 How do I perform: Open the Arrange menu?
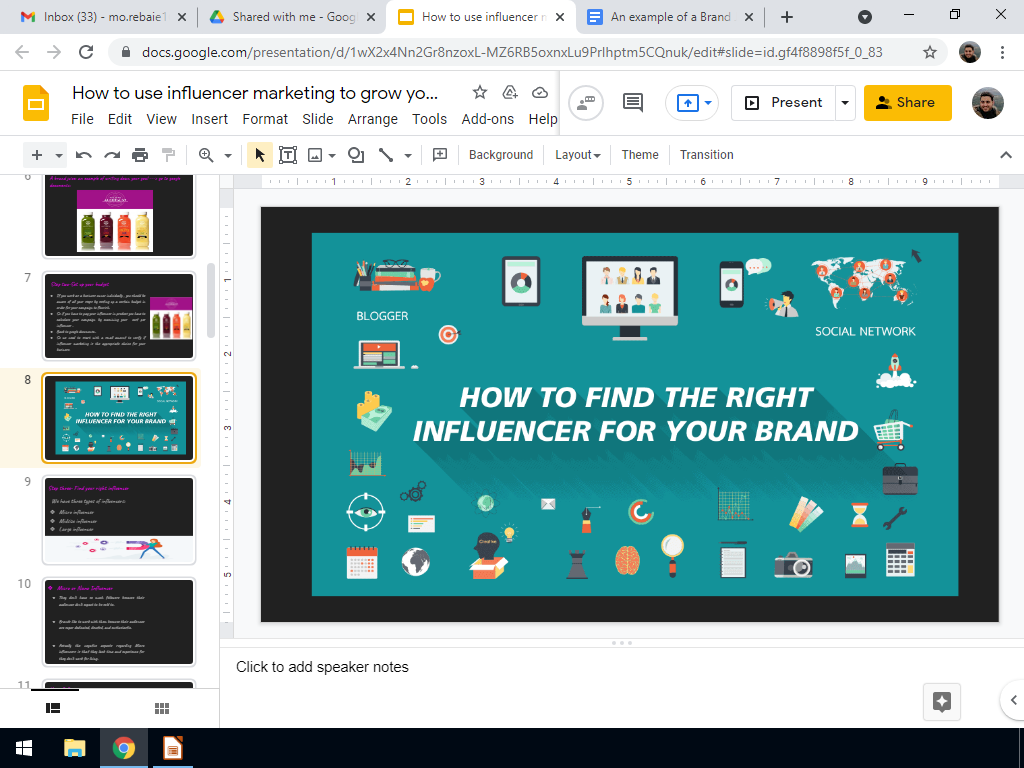pos(372,119)
